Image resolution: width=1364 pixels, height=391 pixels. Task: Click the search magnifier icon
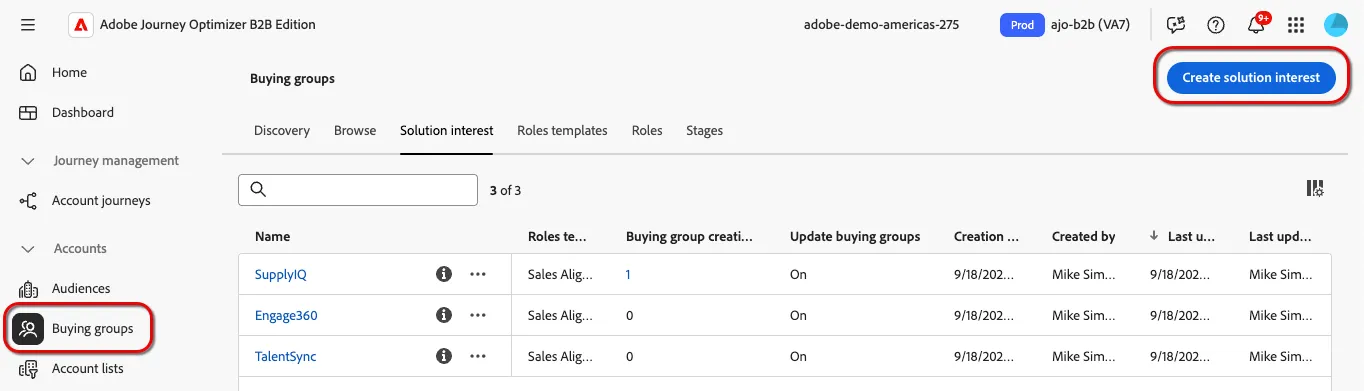click(258, 190)
